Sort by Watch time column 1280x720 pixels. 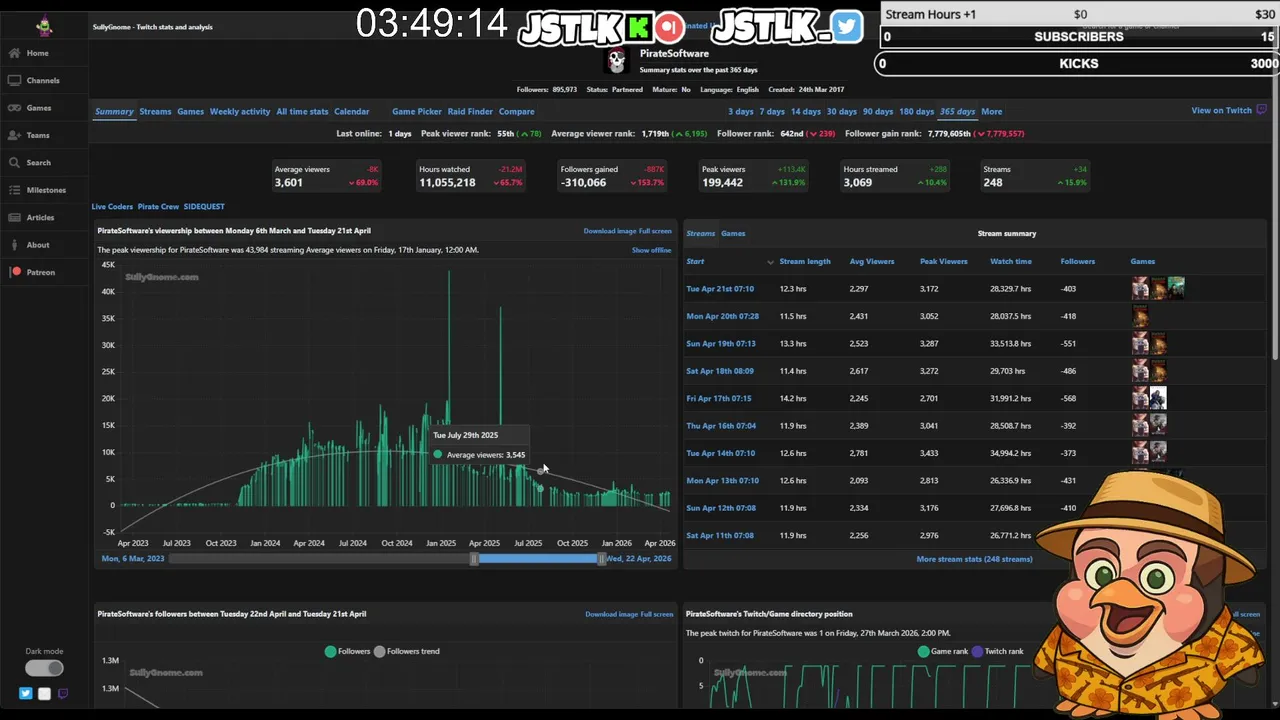[x=1011, y=261]
